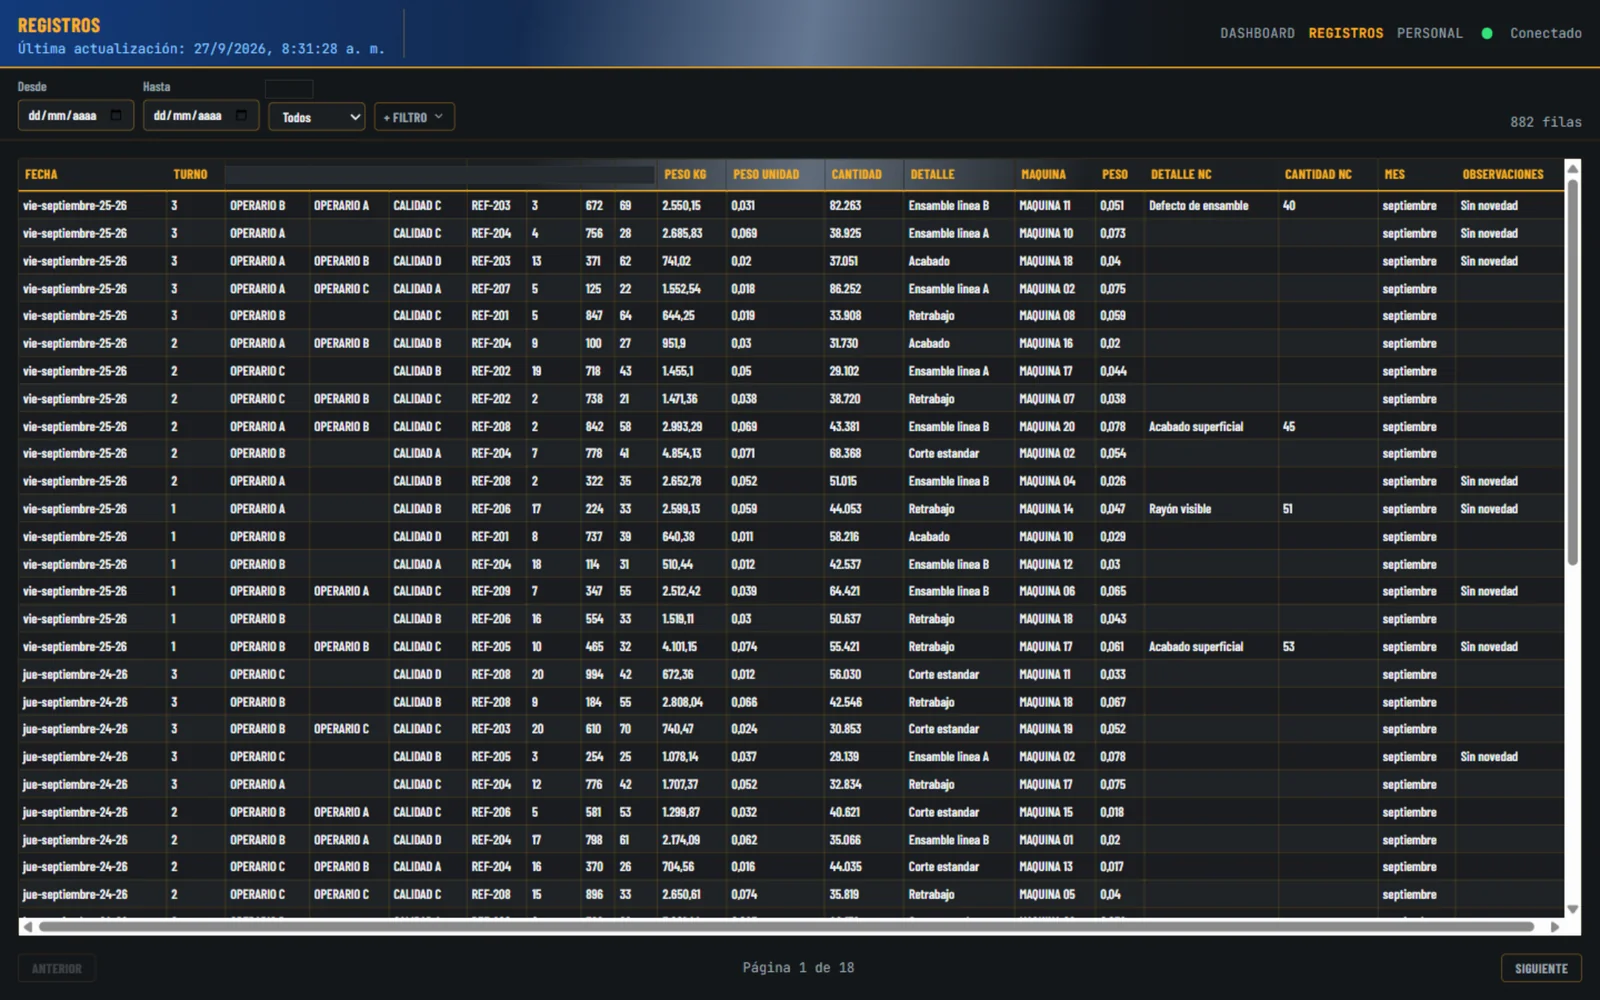Focus the Desde date input field
1600x1000 pixels.
click(76, 116)
